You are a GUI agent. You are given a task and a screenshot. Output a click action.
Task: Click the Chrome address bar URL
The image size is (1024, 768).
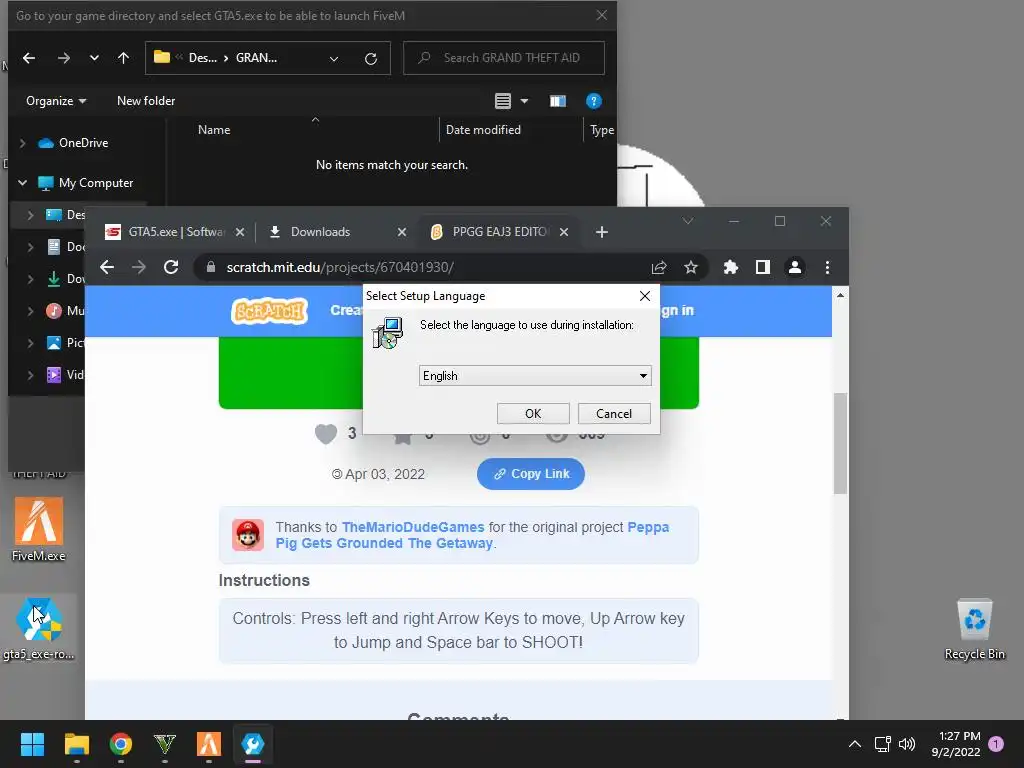click(x=340, y=267)
